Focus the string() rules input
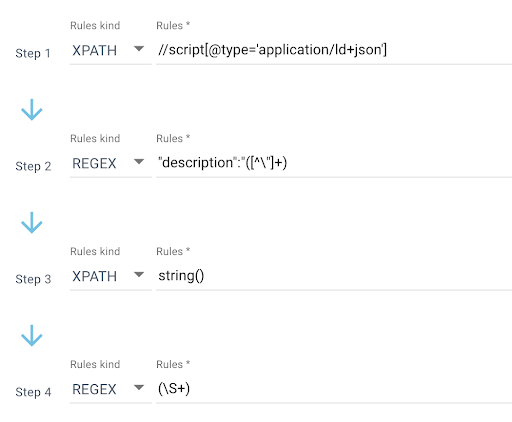The width and height of the screenshot is (512, 422). (x=334, y=276)
